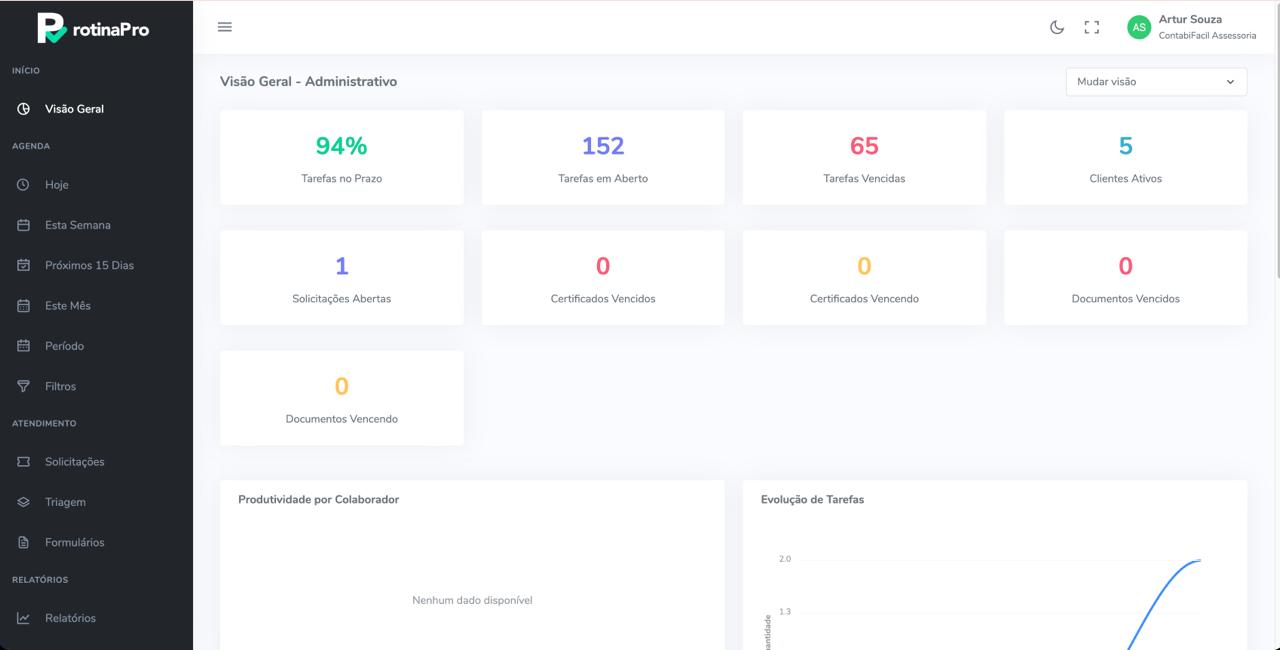Open the Formulários document icon
Viewport: 1280px width, 650px height.
pyautogui.click(x=24, y=542)
